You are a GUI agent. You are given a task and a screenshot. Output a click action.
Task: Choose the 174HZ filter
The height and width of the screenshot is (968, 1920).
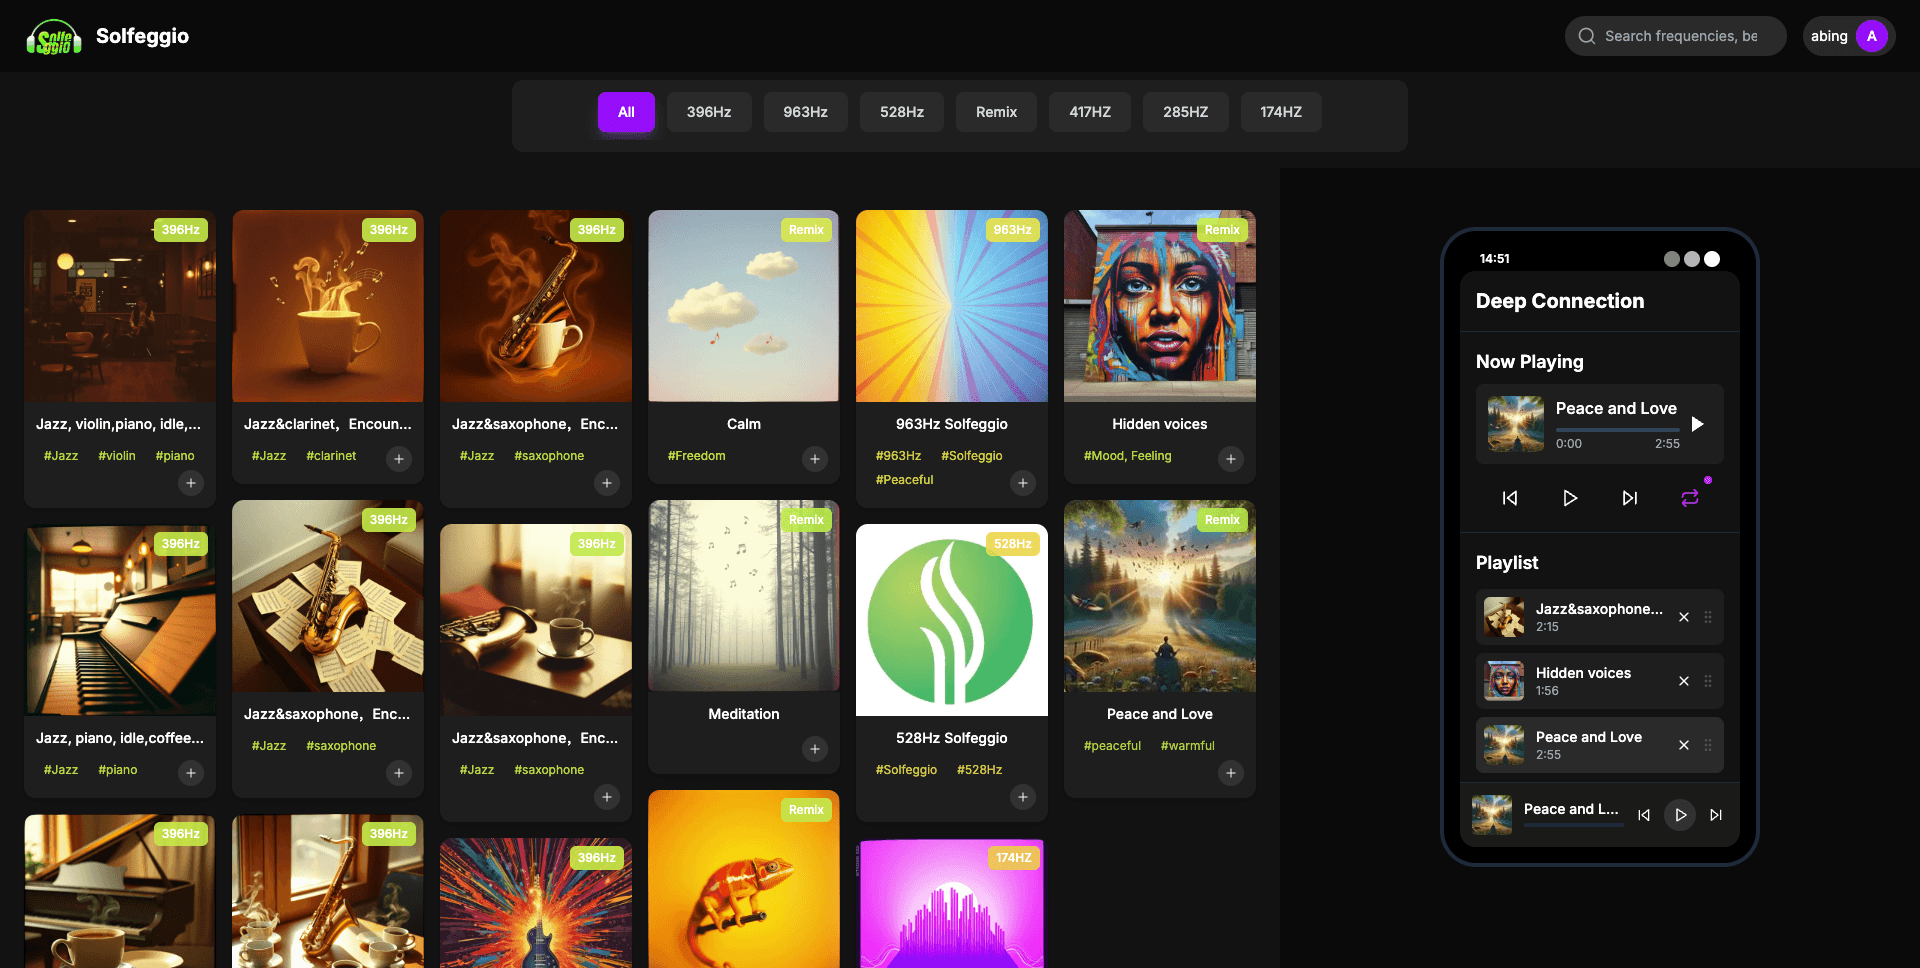click(1281, 112)
